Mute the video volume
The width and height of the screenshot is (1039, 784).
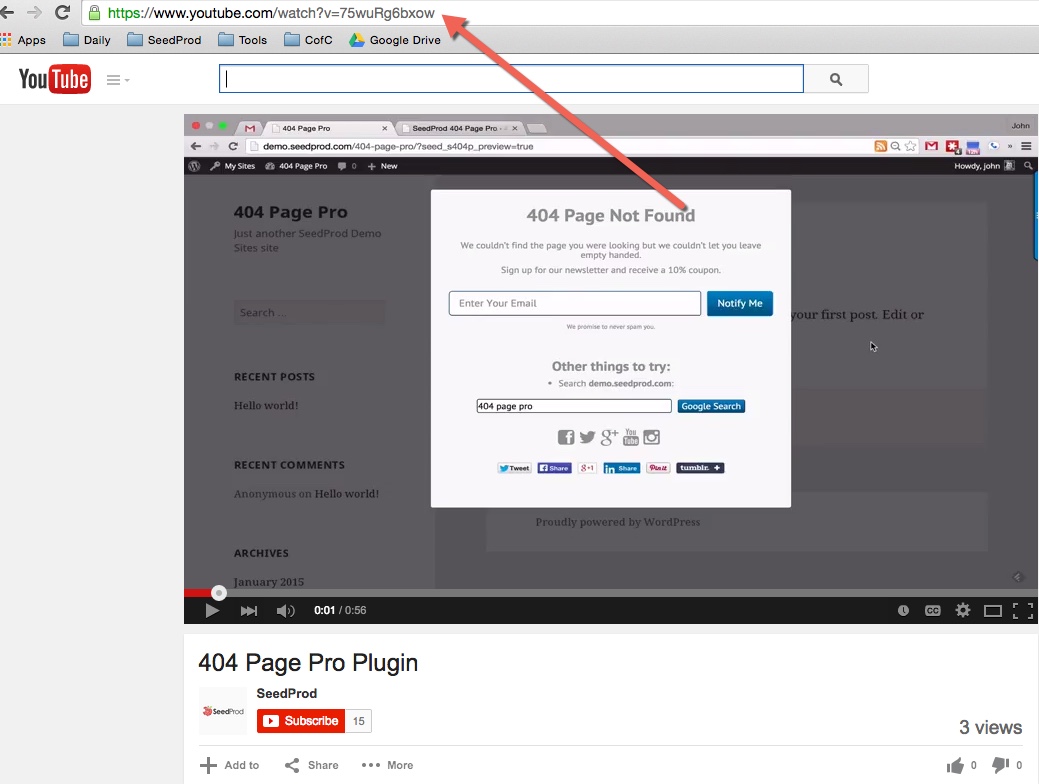coord(285,610)
